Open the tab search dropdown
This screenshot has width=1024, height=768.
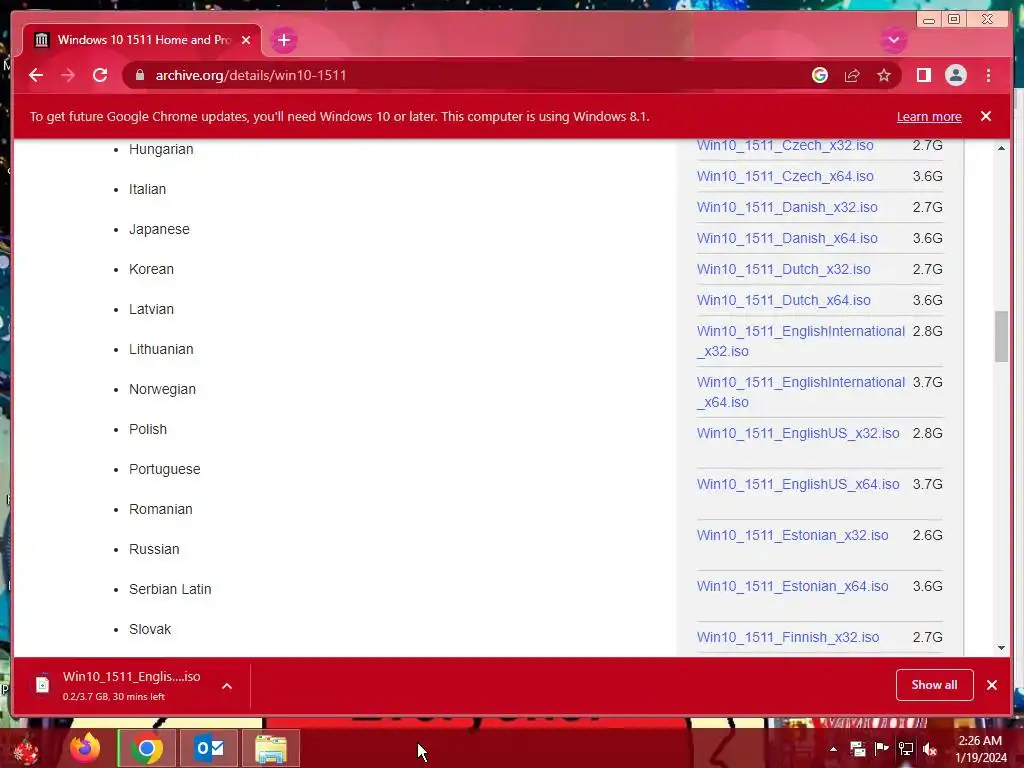[893, 40]
